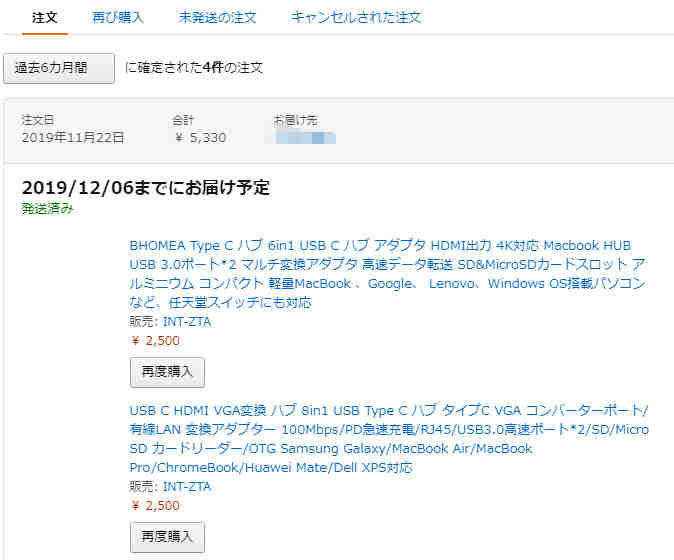Click the に確定された4件の注文 text

pos(194,67)
